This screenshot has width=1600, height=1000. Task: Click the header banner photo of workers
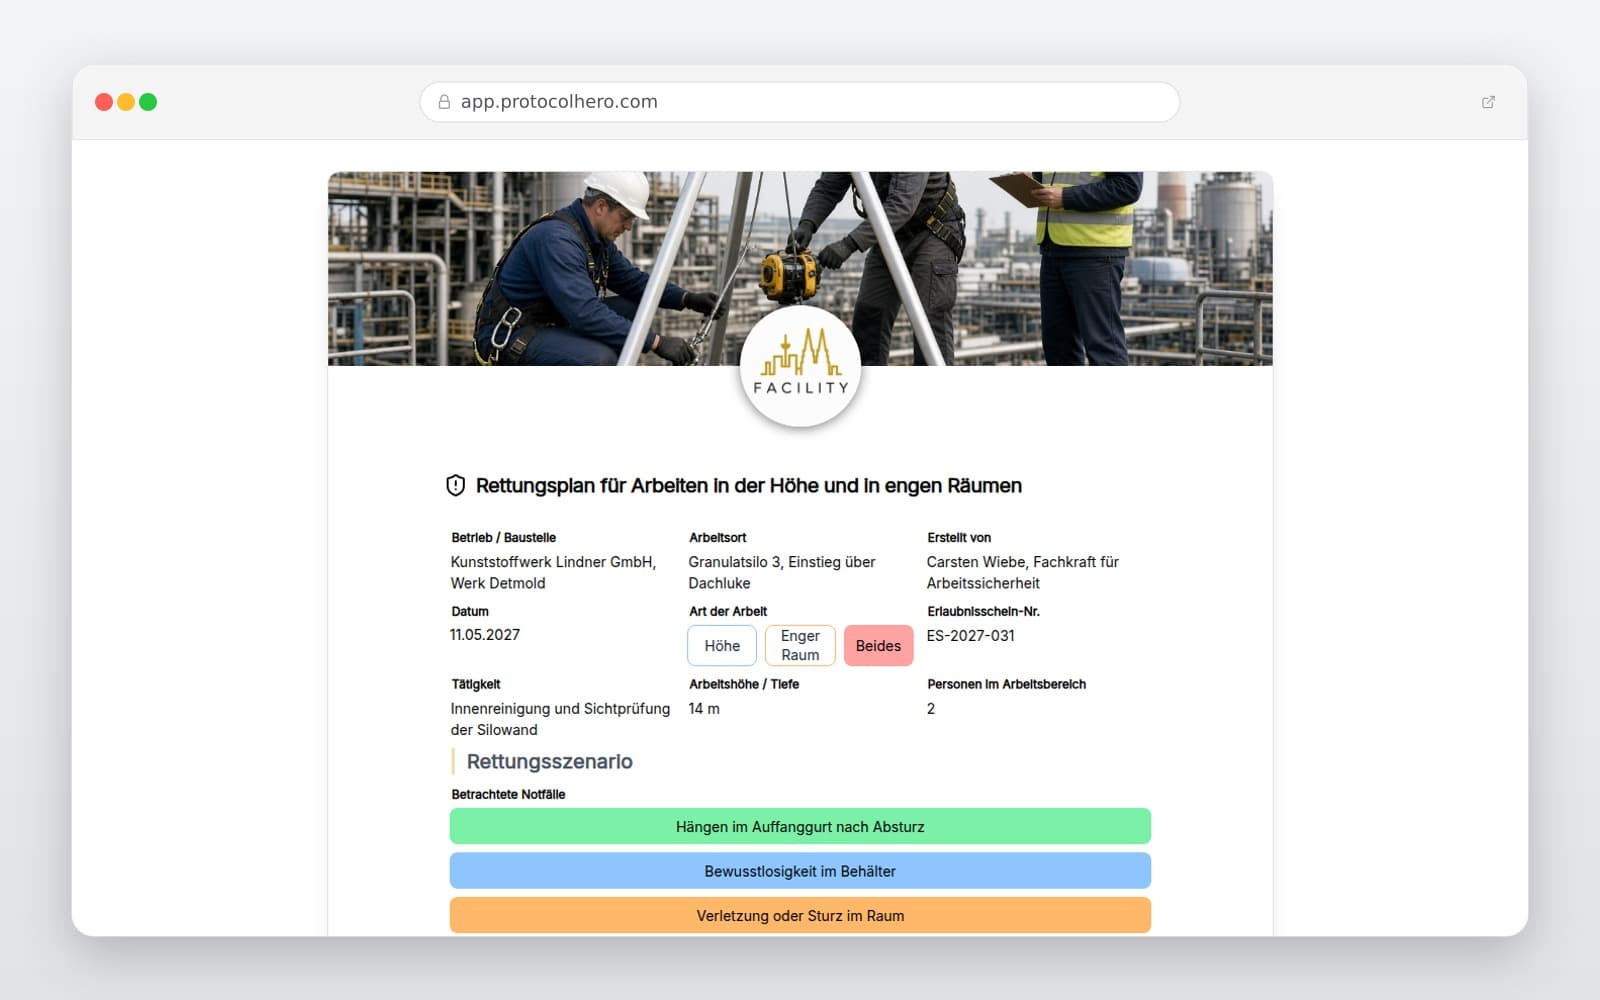800,269
